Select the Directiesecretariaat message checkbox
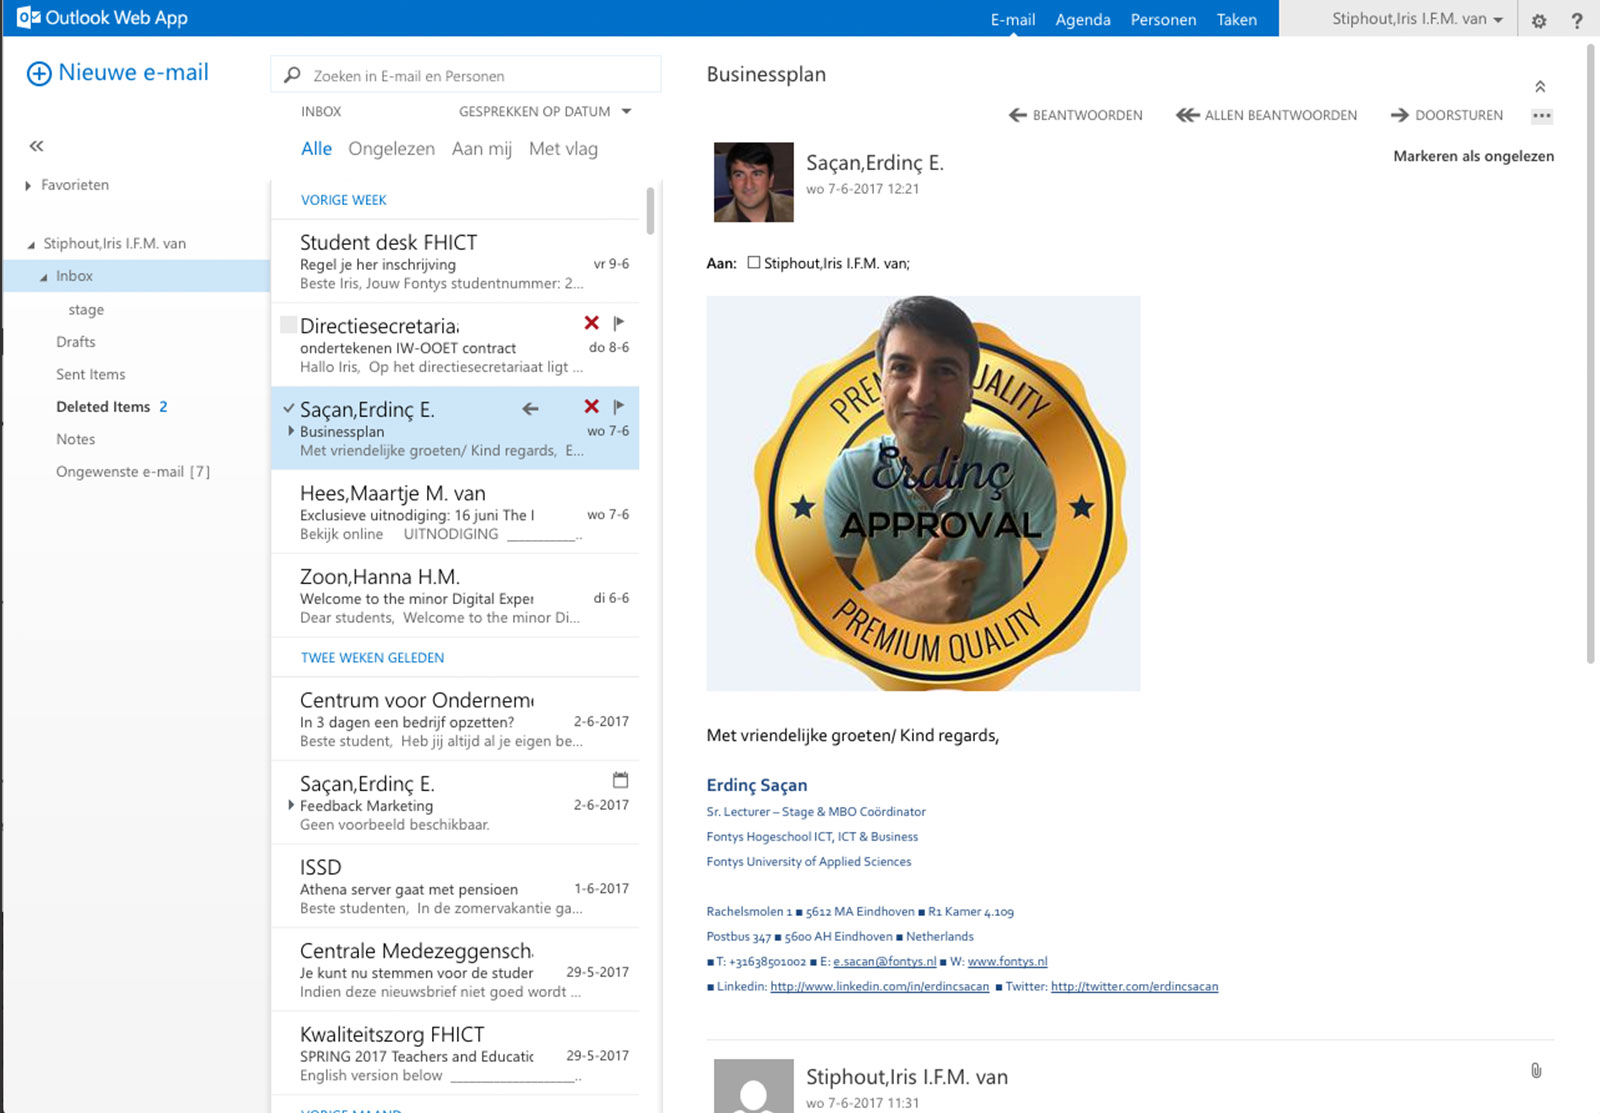1600x1113 pixels. pos(288,325)
